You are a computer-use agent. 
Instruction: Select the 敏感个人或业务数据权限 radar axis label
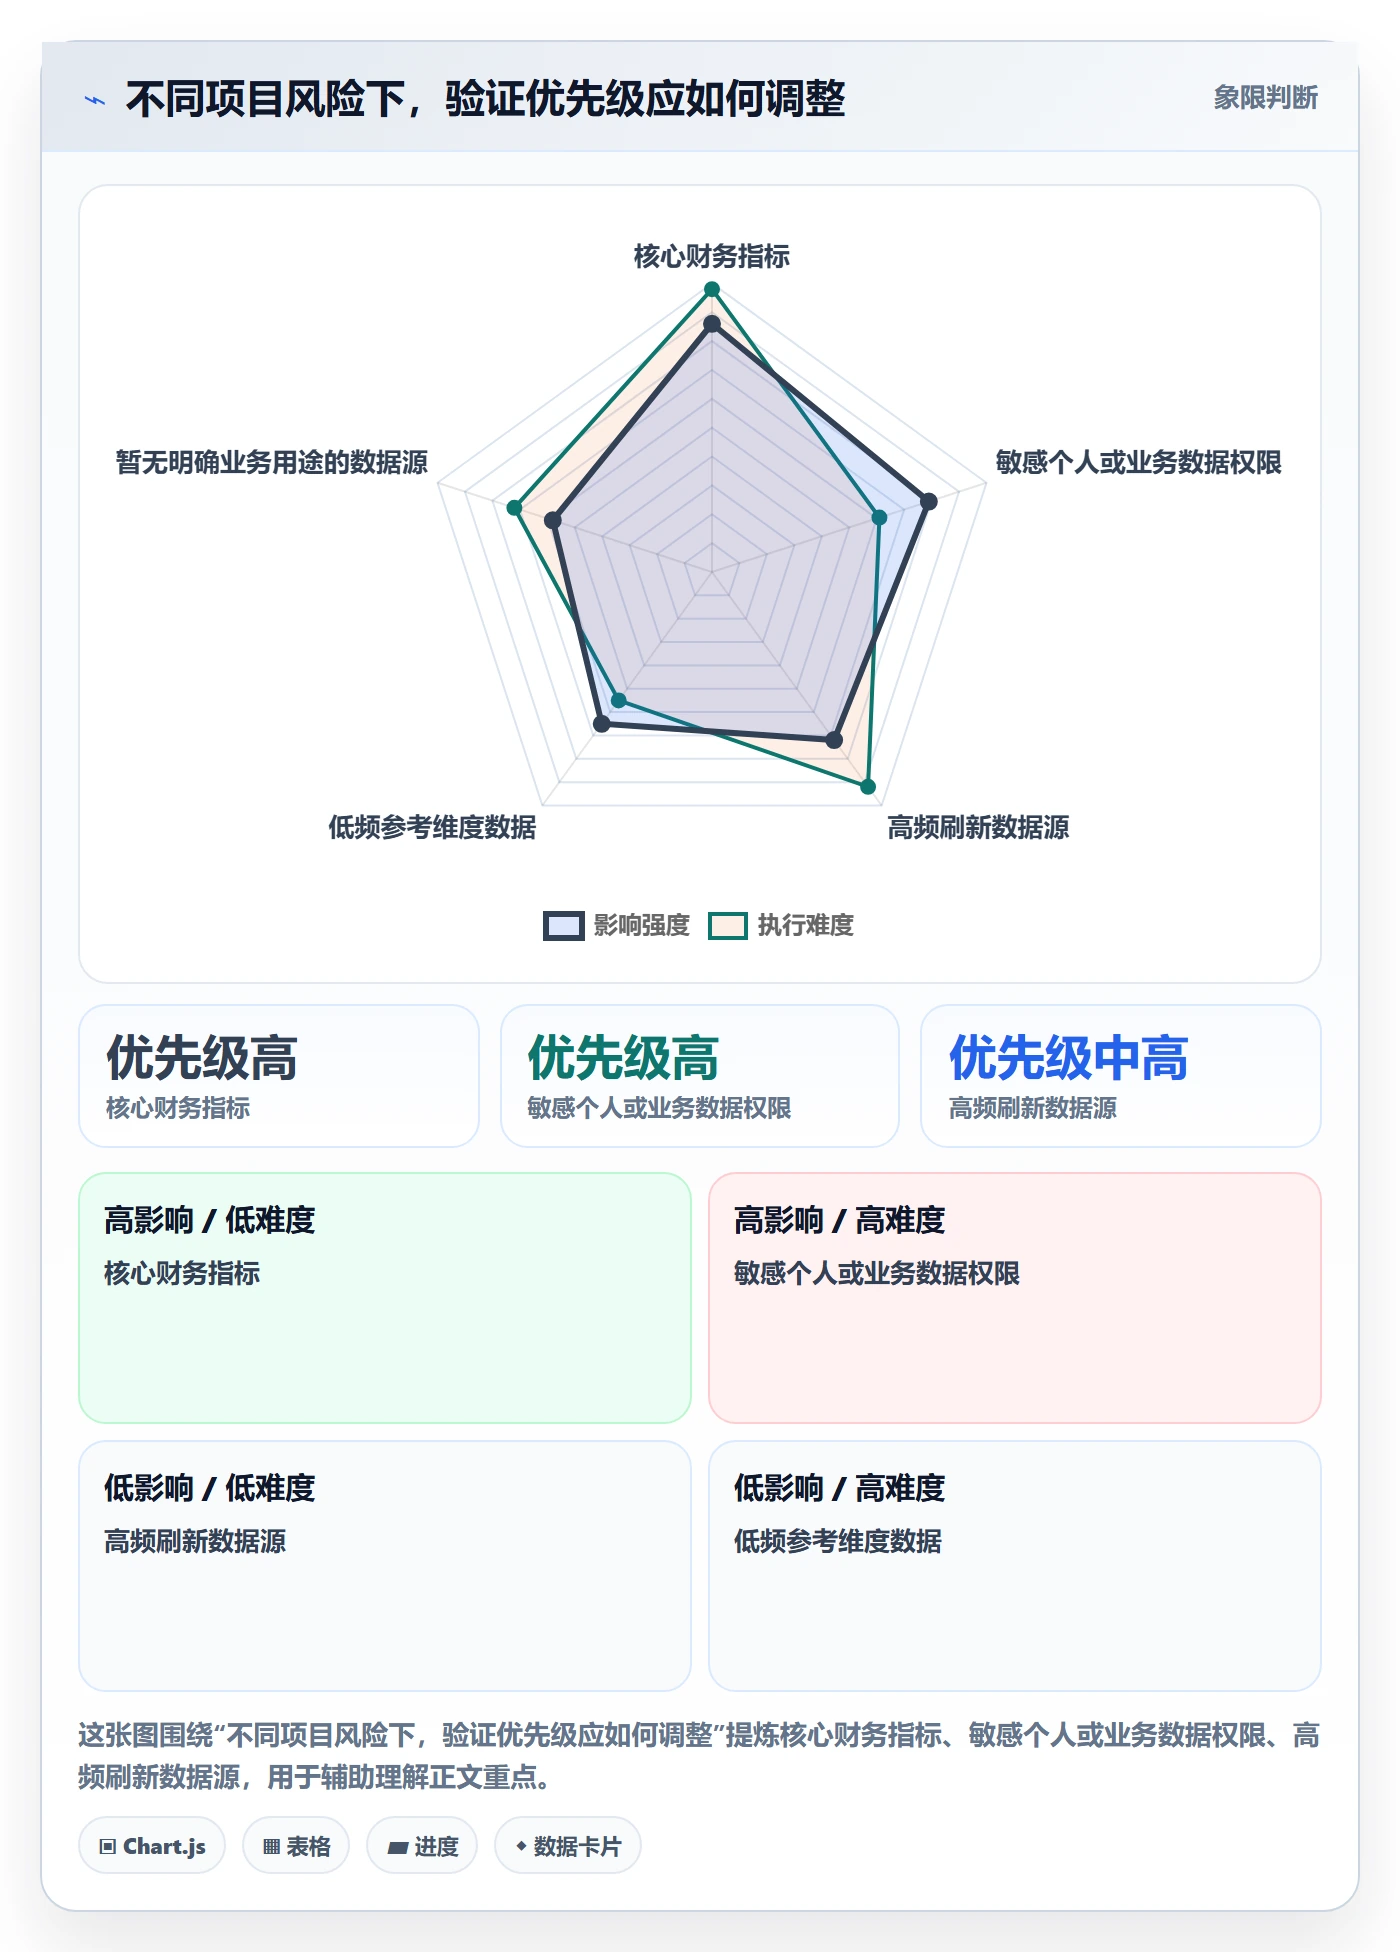(1138, 462)
